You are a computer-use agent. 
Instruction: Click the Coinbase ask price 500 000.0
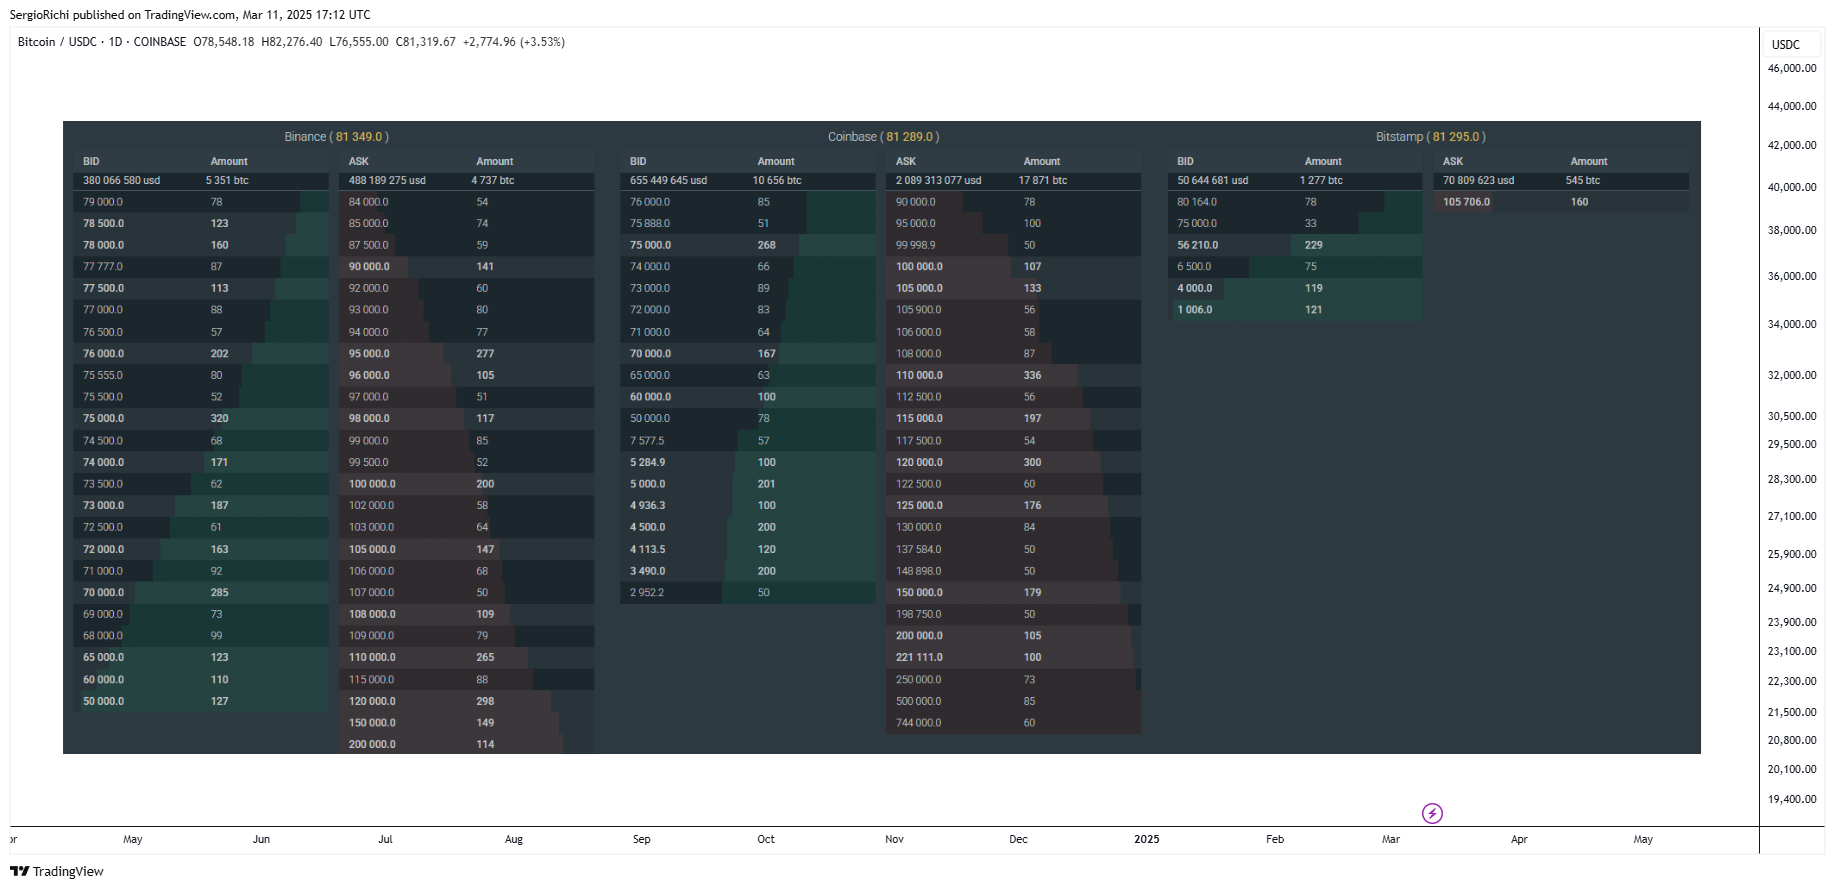pos(918,702)
